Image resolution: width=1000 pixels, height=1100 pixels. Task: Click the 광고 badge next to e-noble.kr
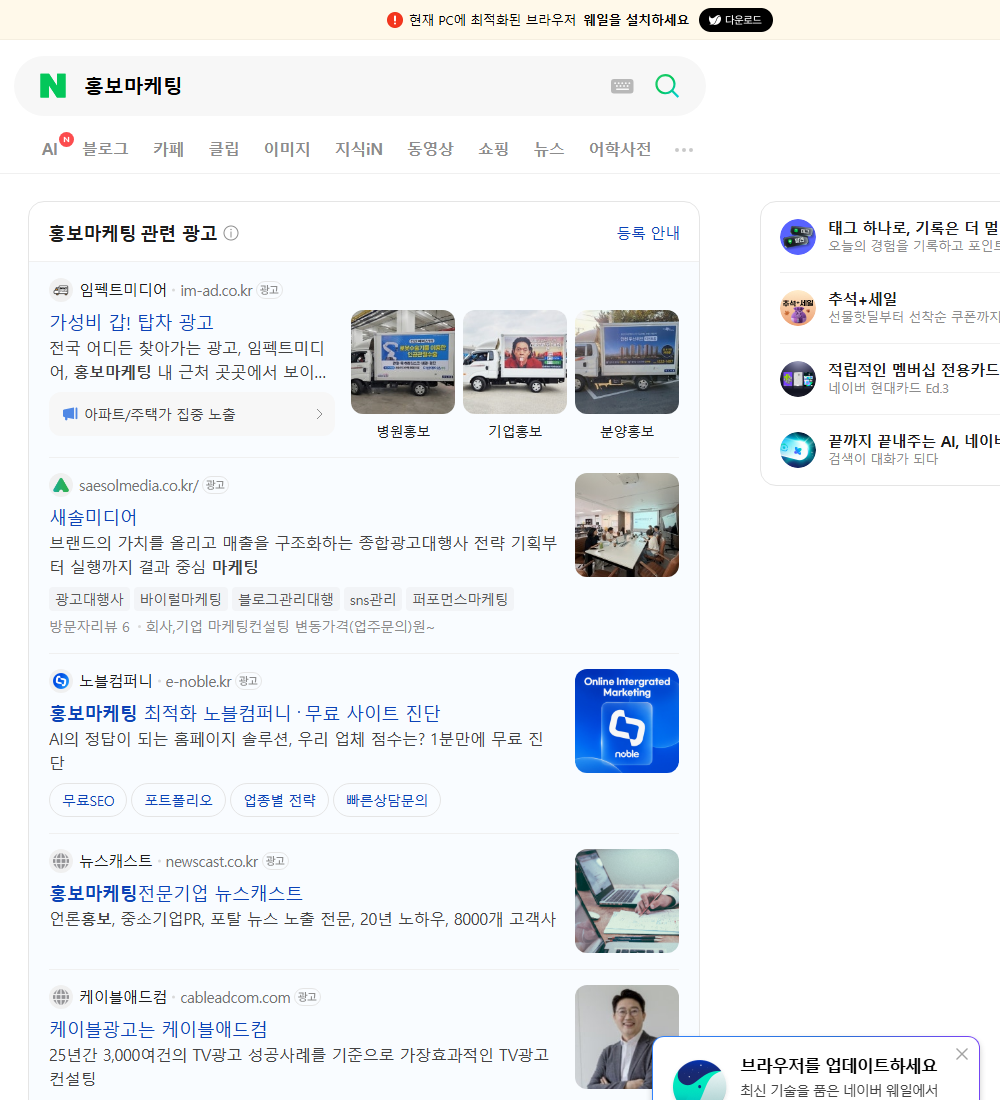248,680
